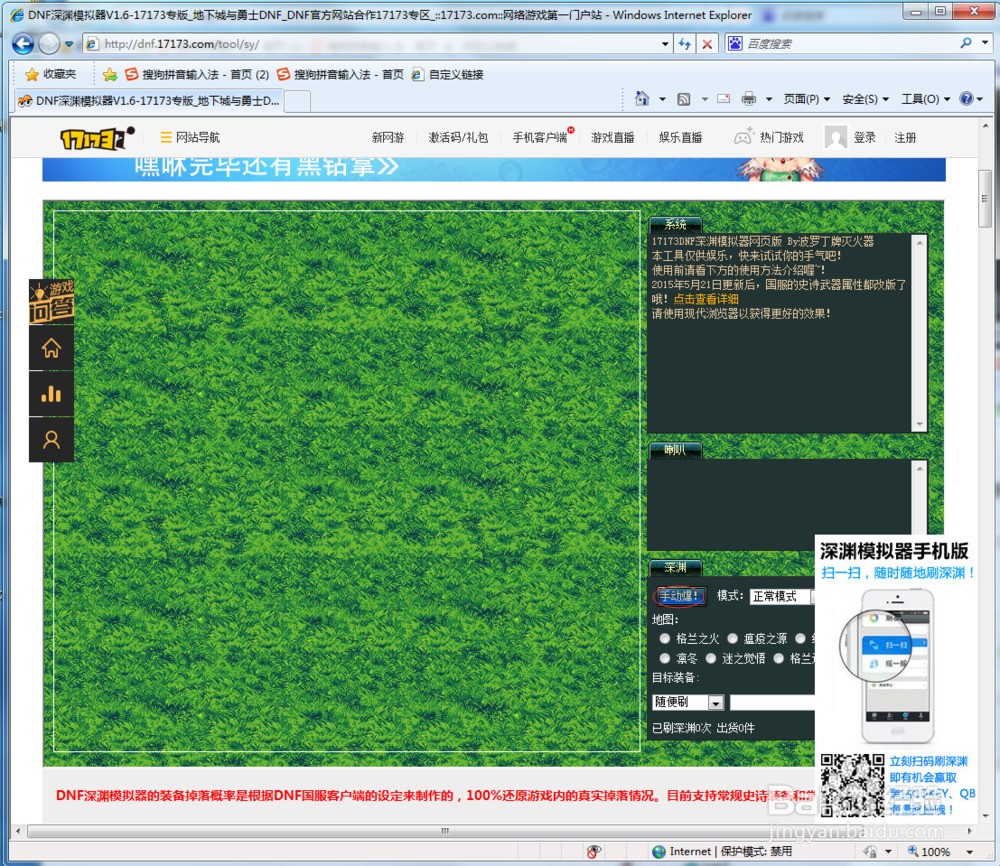The image size is (1000, 866).
Task: Switch to the 系统 panel tab
Action: [x=675, y=224]
